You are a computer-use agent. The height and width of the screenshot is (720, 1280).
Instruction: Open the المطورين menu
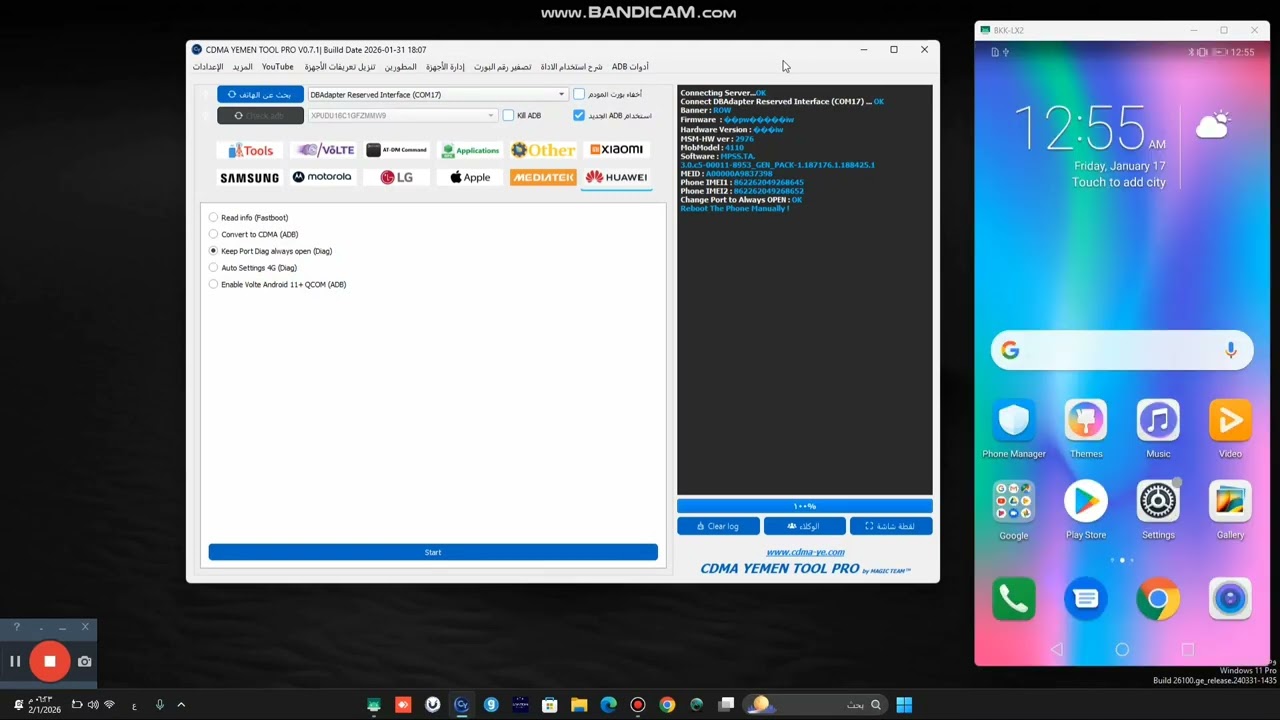401,67
